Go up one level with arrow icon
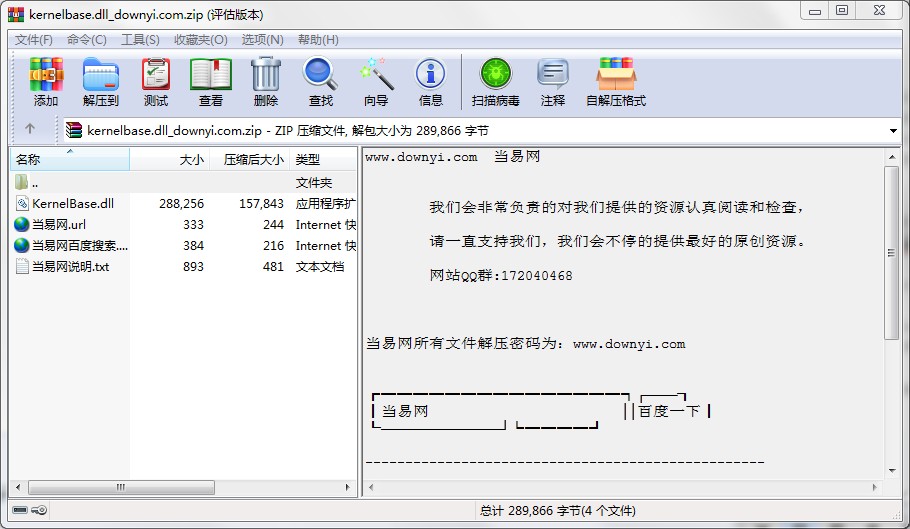Viewport: 910px width, 529px height. (x=30, y=129)
